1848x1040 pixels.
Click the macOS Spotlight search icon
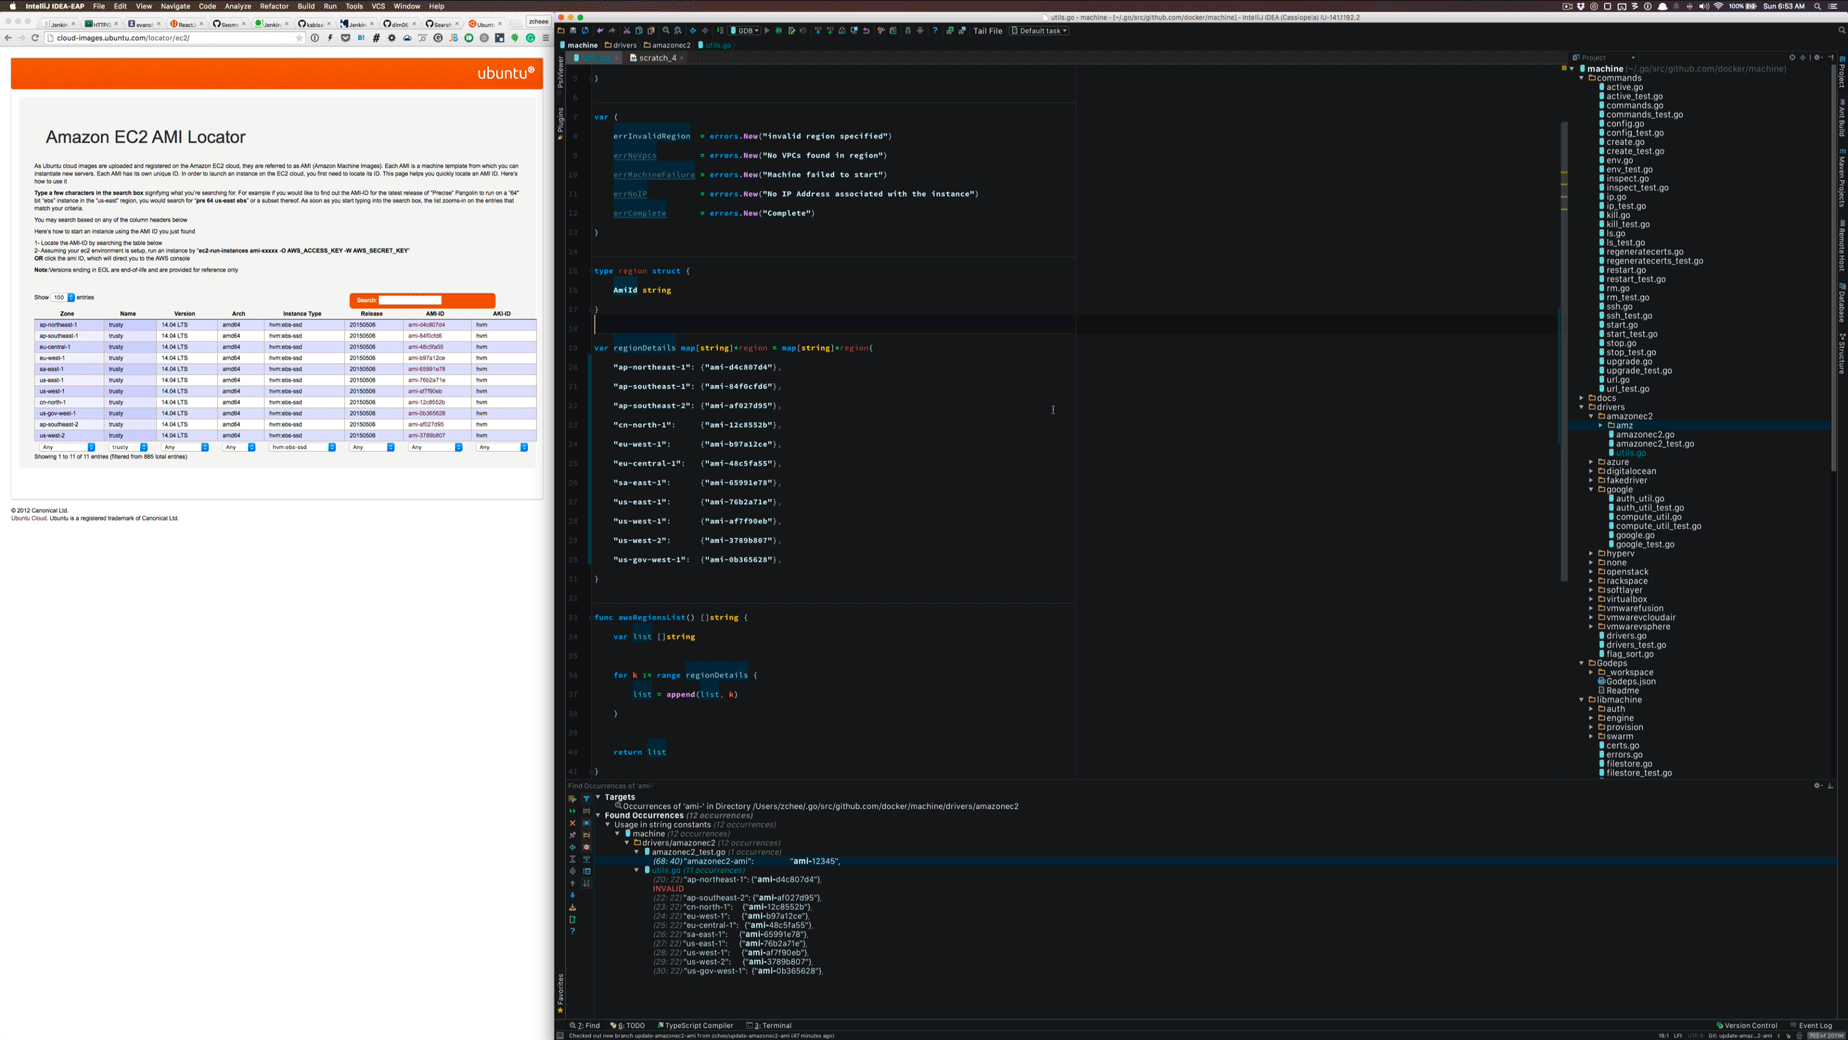(x=1817, y=6)
